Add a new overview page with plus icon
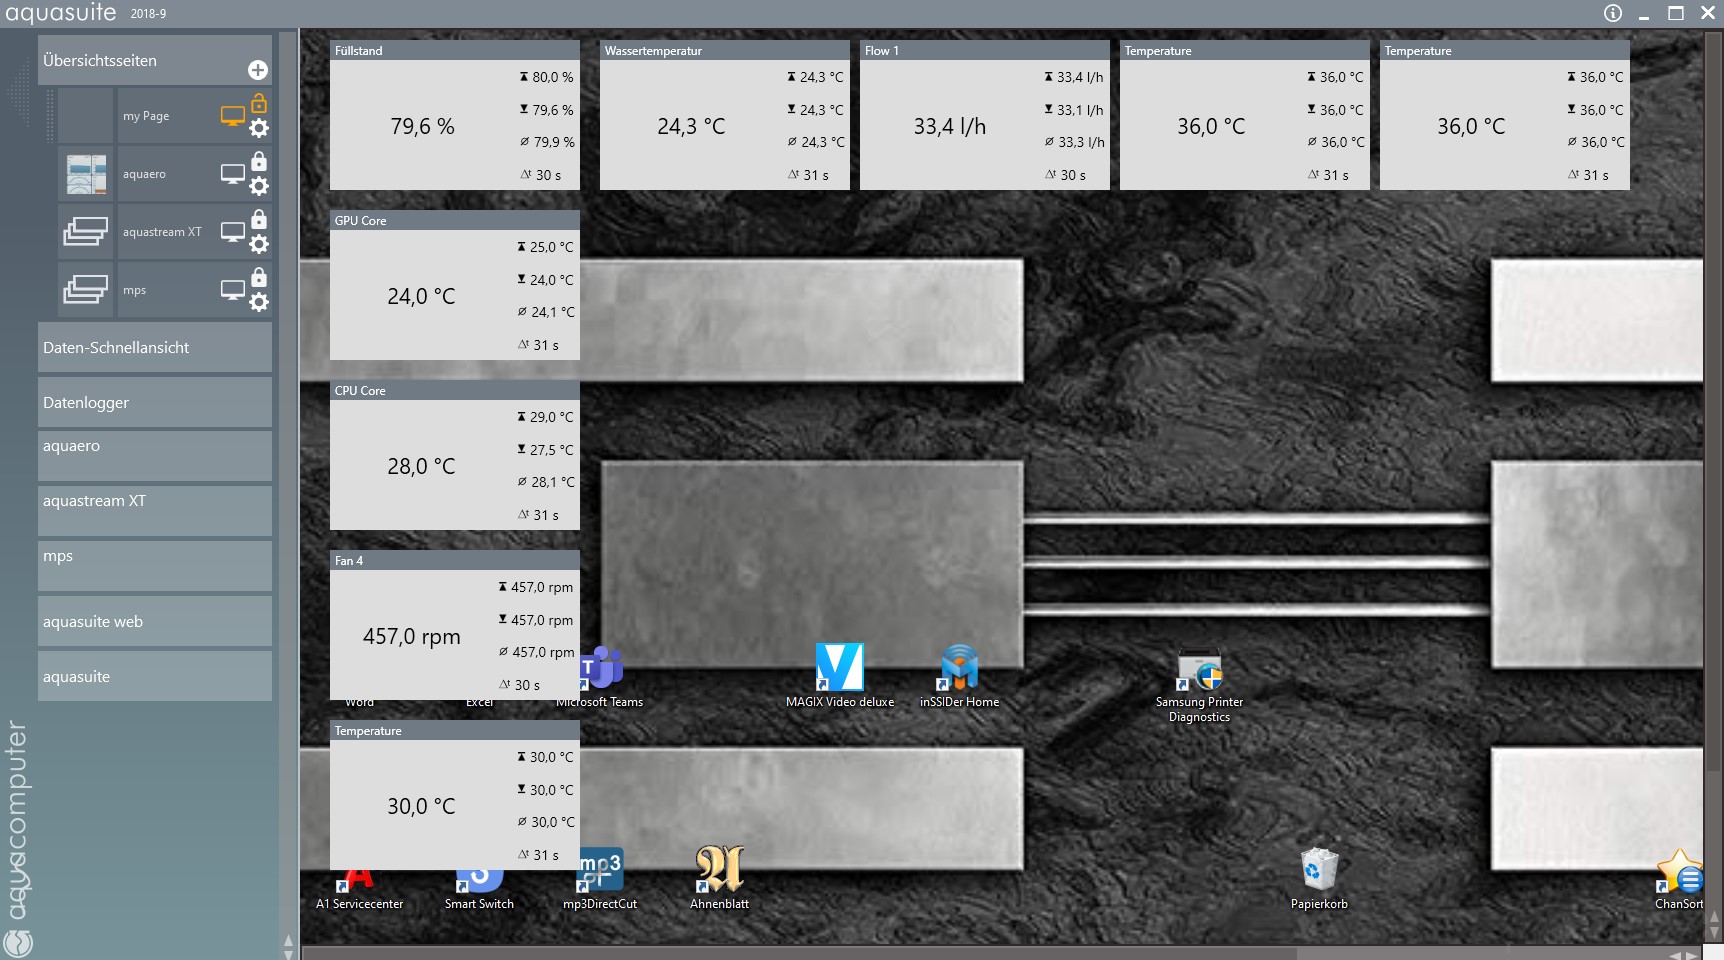Image resolution: width=1724 pixels, height=960 pixels. [x=258, y=70]
